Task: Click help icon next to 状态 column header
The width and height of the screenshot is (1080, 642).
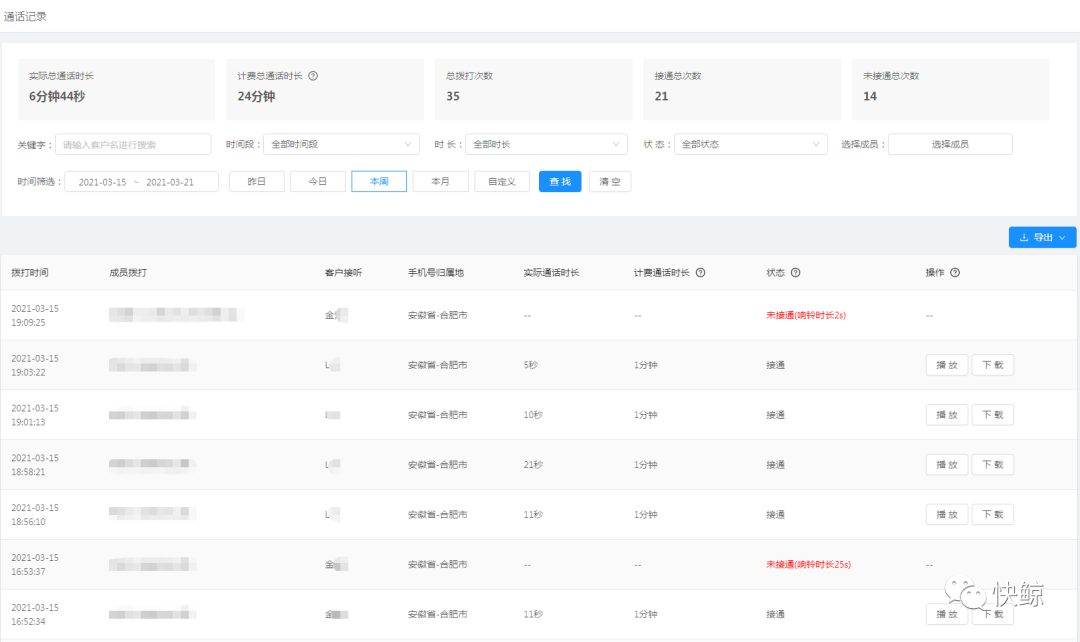Action: [x=795, y=273]
